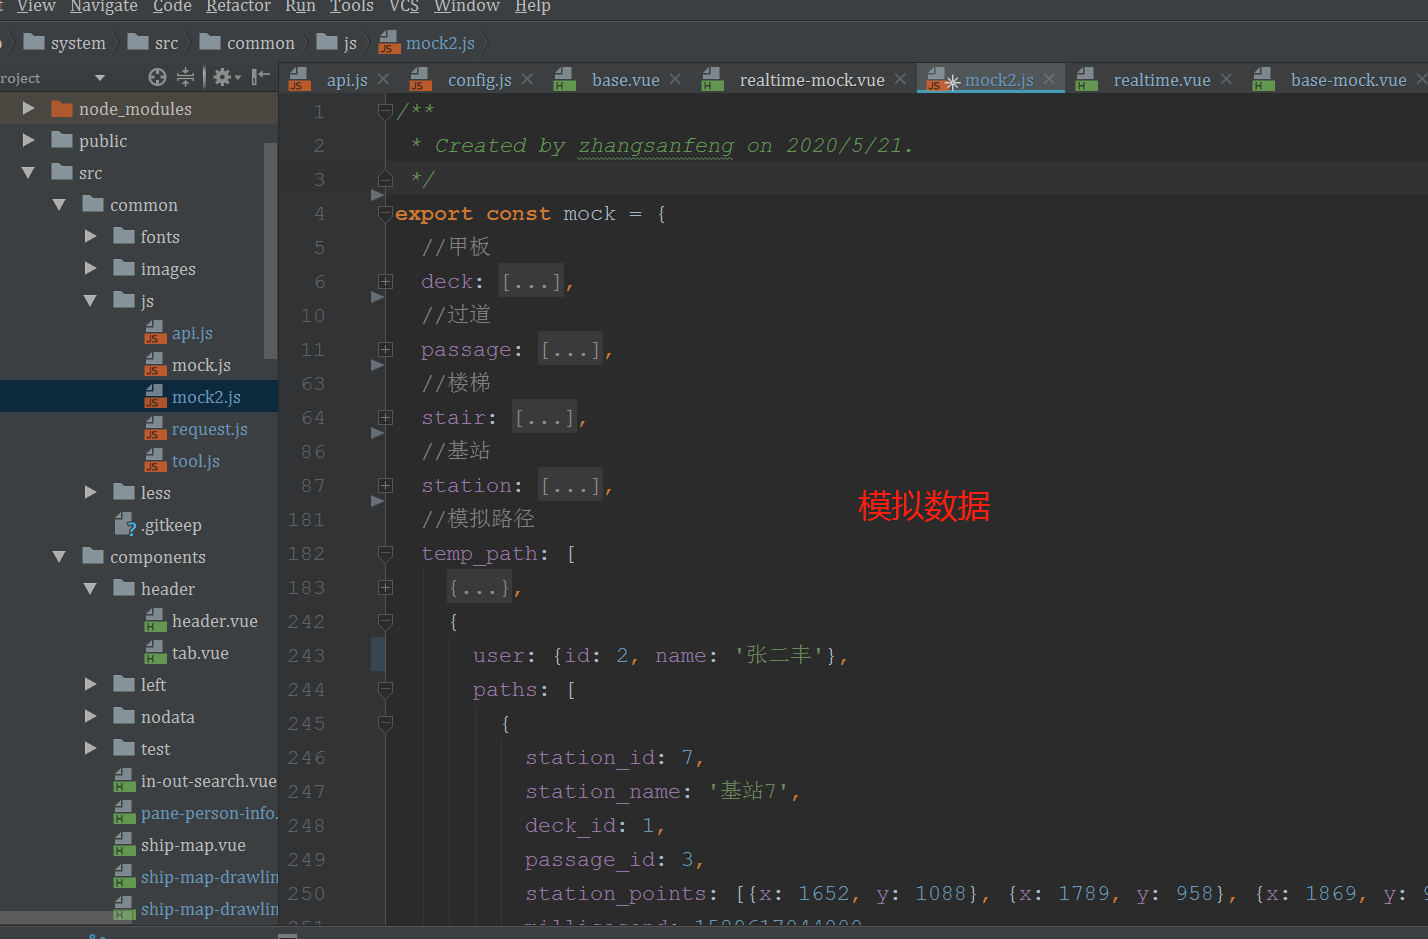1428x939 pixels.
Task: Open the project panel gear settings
Action: click(x=222, y=77)
